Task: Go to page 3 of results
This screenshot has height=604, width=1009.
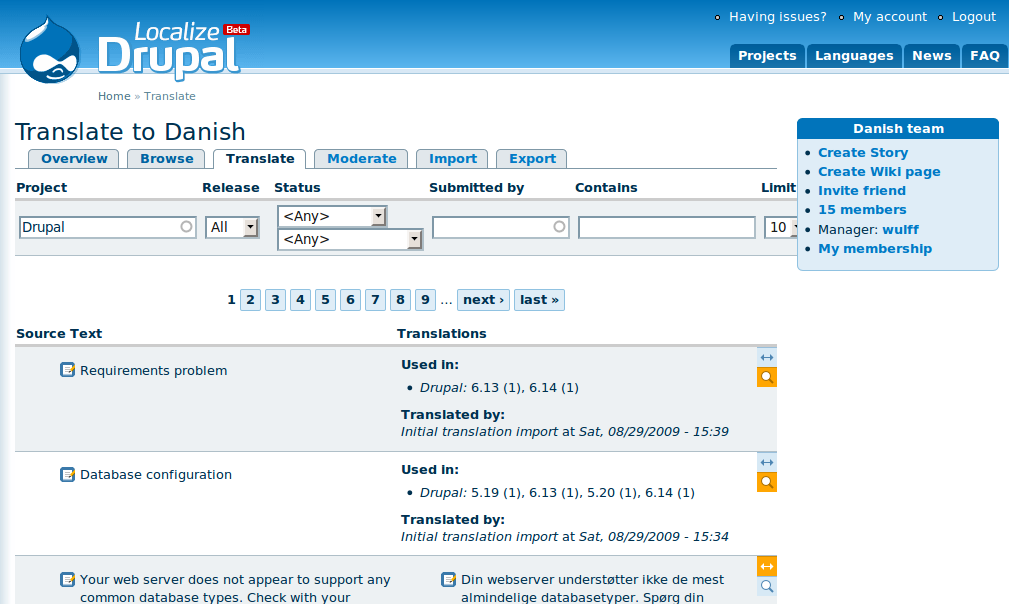Action: [275, 300]
